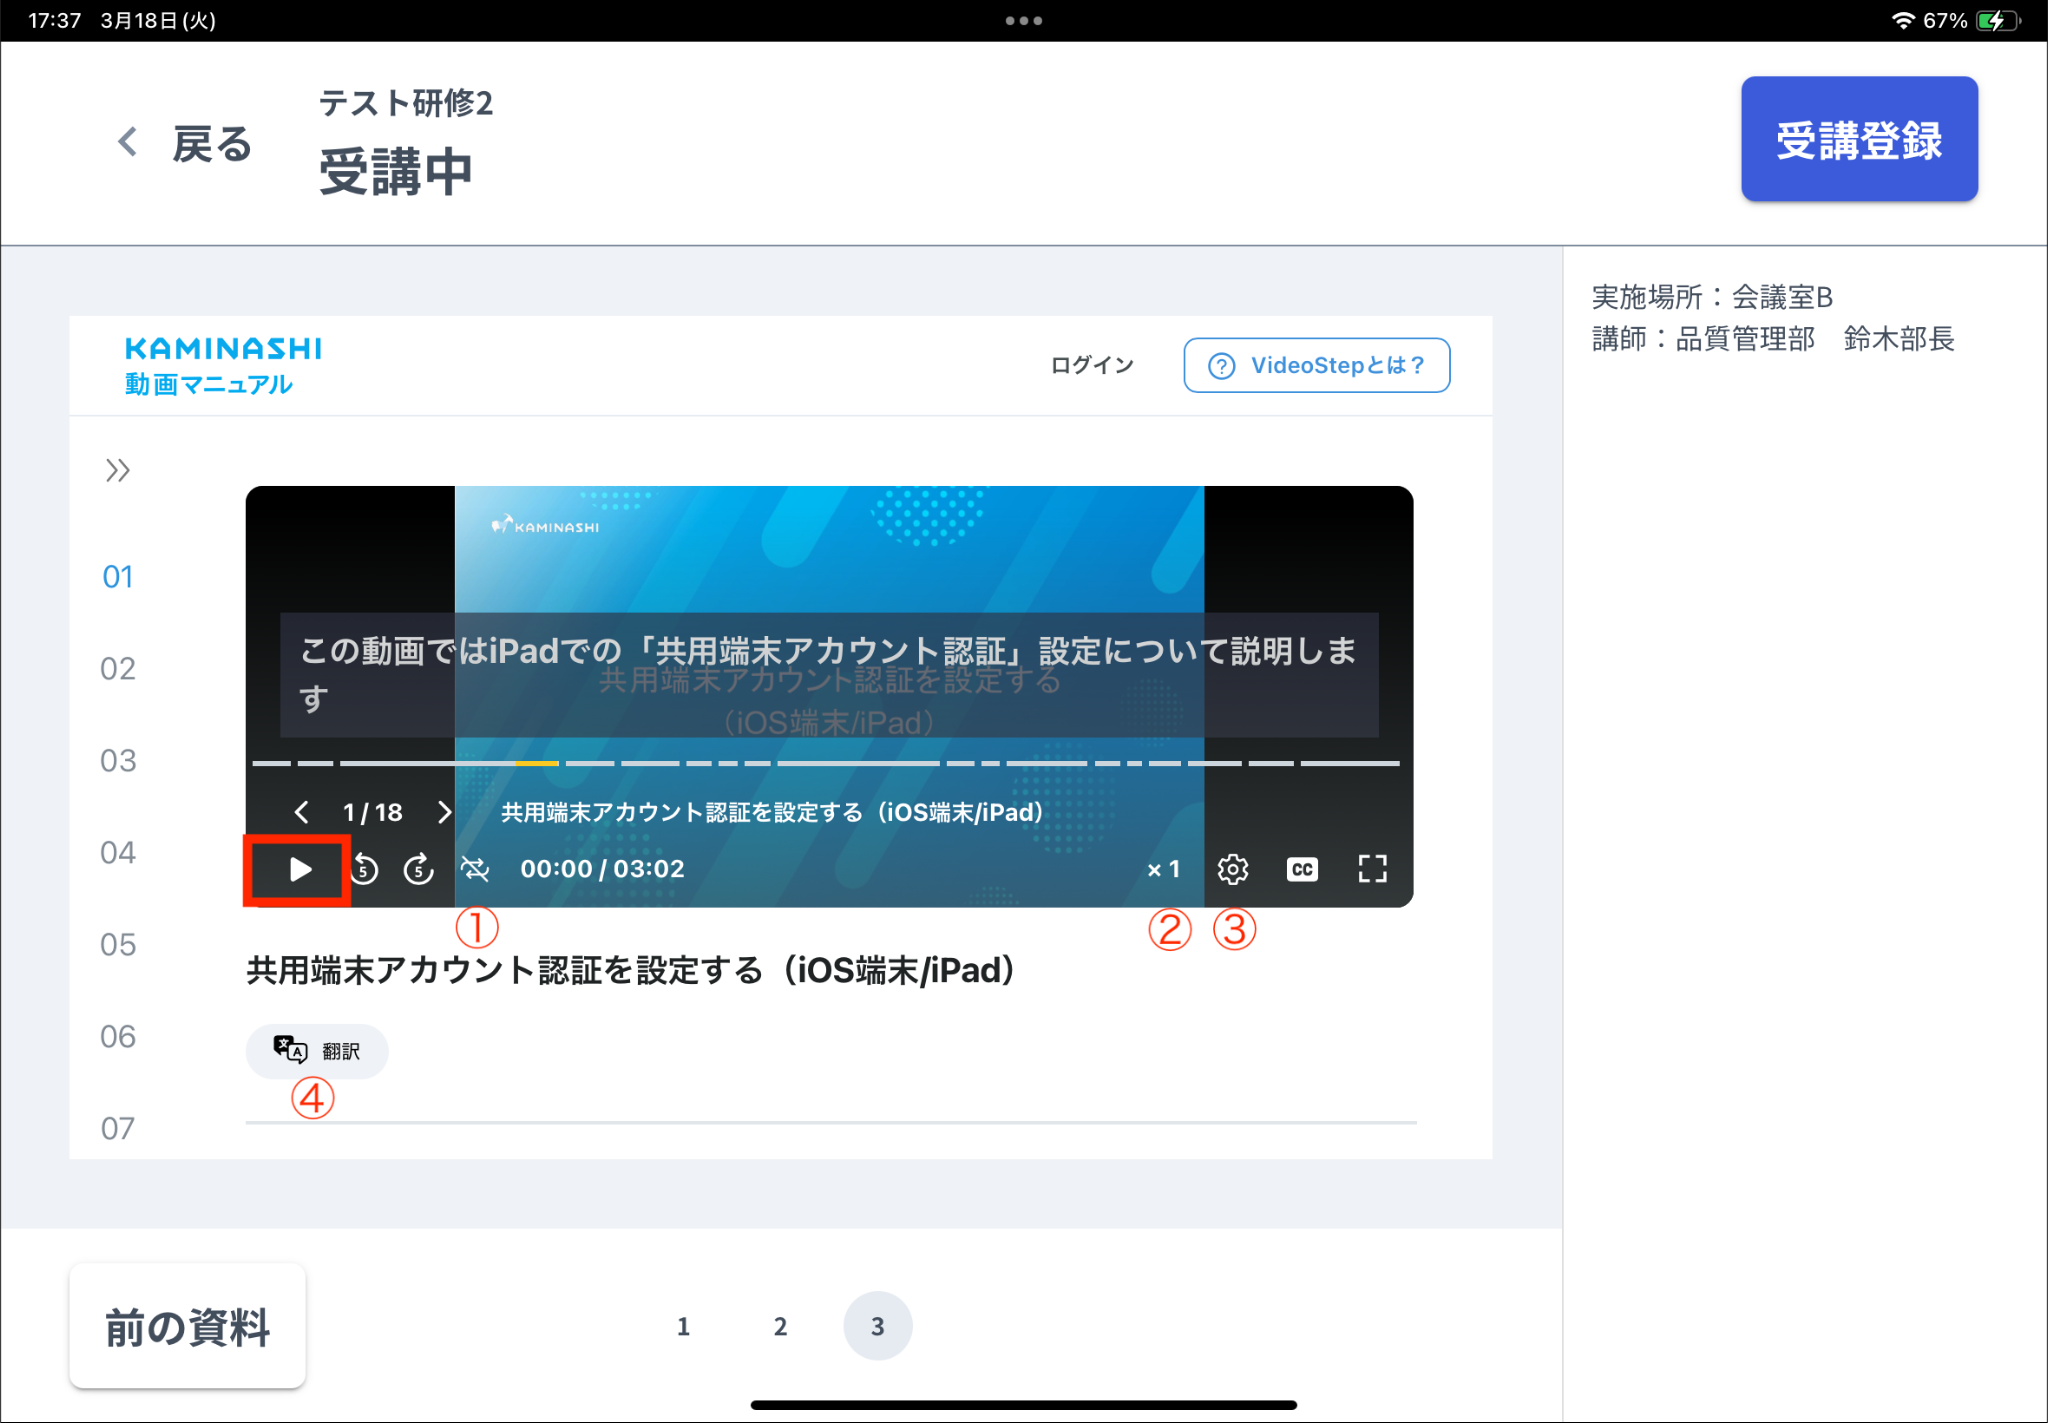Viewport: 2048px width, 1423px height.
Task: Click the video title below the player
Action: tap(631, 970)
